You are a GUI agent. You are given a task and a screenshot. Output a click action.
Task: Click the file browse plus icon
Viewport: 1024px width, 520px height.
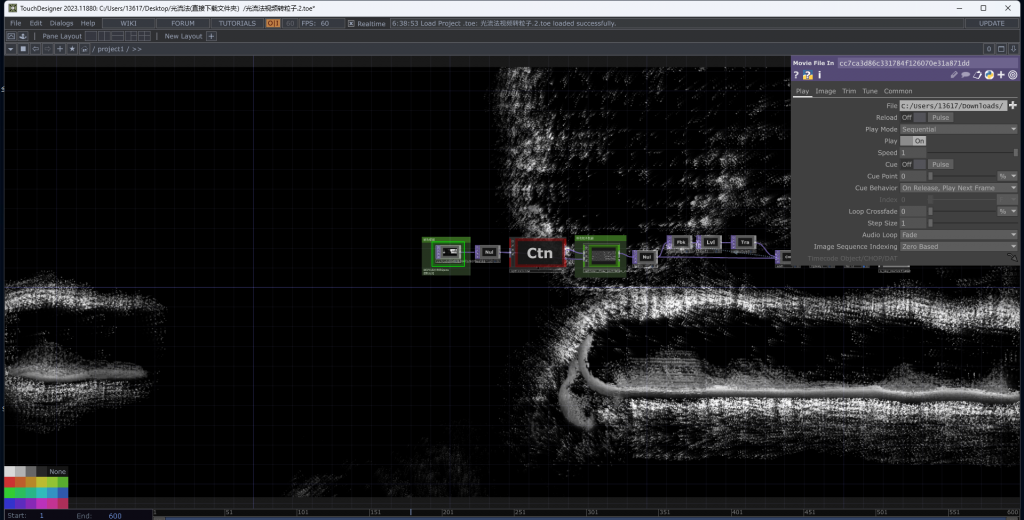click(1012, 105)
